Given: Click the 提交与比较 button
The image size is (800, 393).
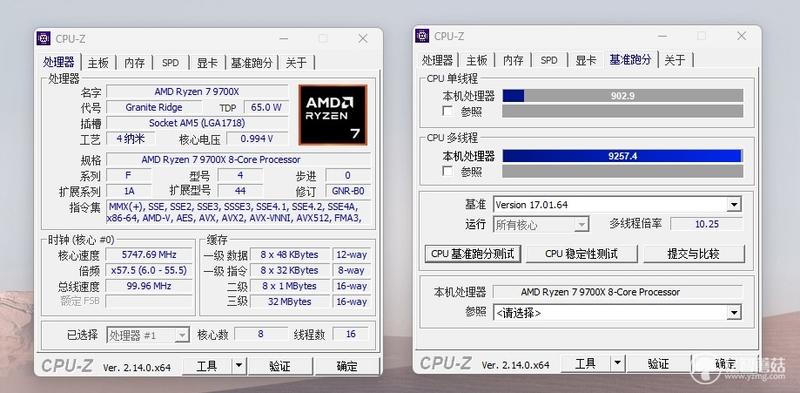Looking at the screenshot, I should click(x=694, y=254).
